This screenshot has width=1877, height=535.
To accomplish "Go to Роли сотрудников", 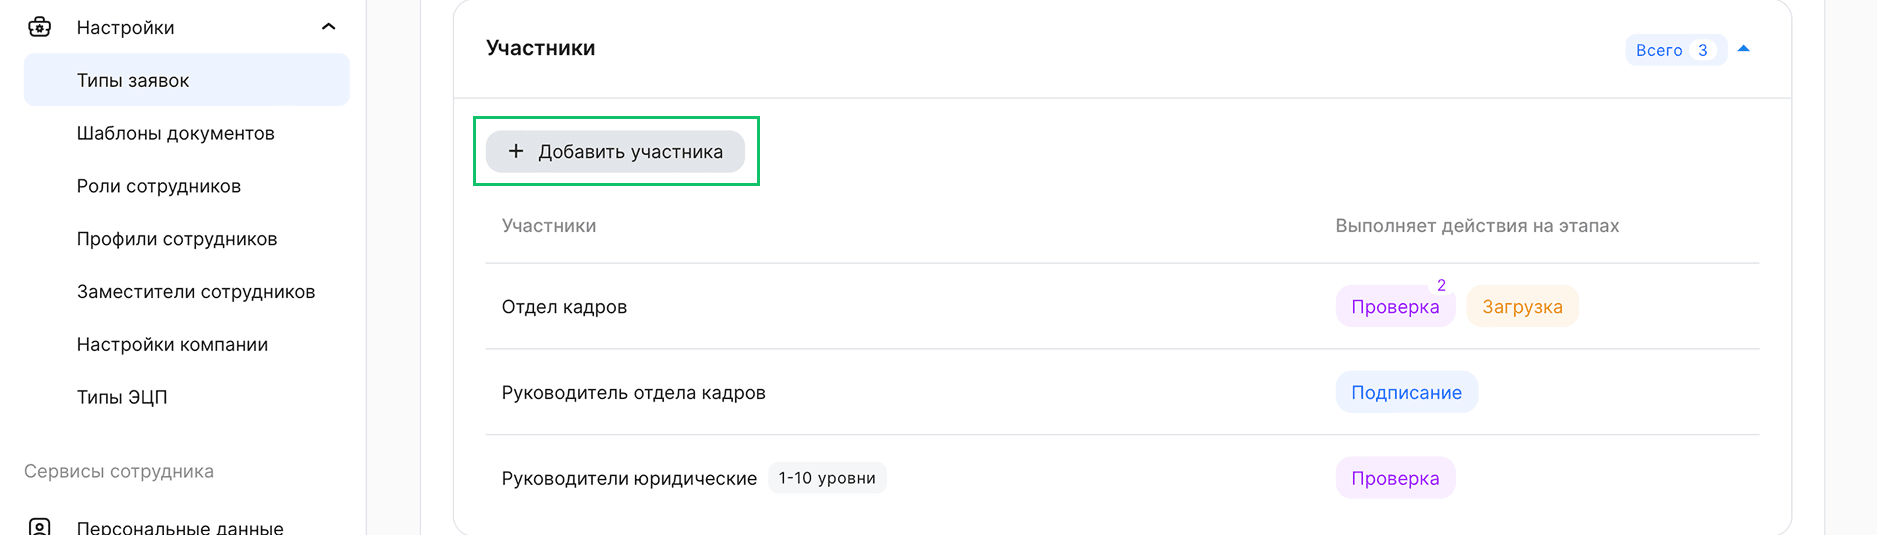I will click(158, 186).
